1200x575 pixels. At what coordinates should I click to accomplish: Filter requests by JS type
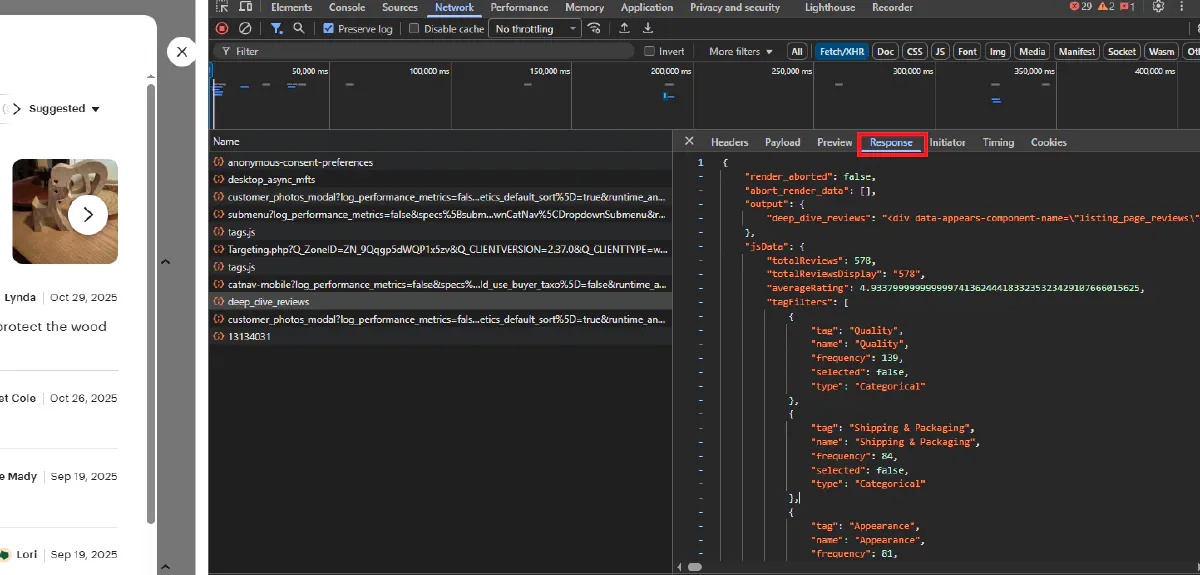[940, 51]
